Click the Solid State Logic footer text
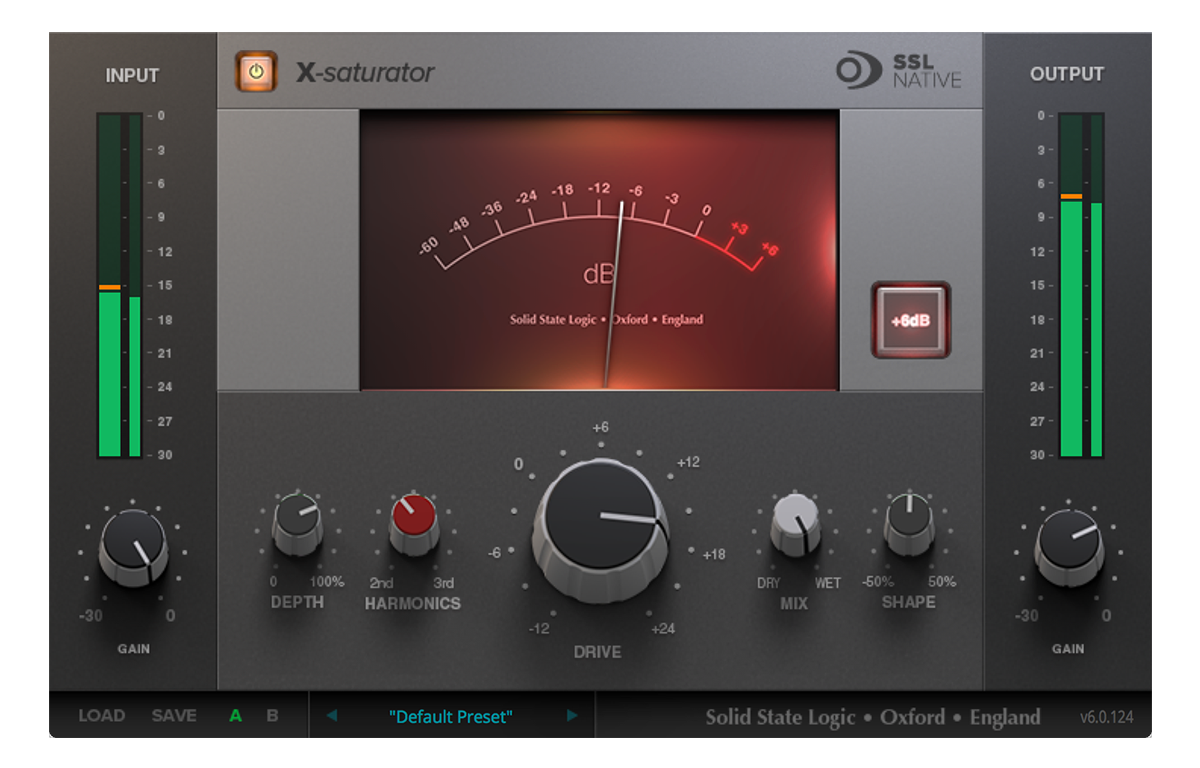Screen dimensions: 1200x768 tap(873, 717)
